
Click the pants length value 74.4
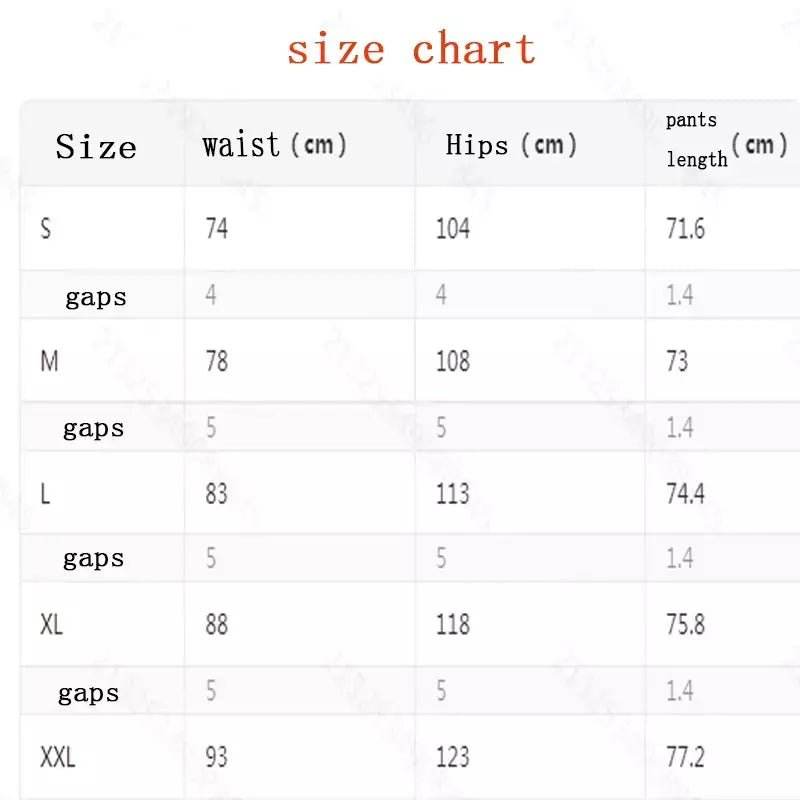pyautogui.click(x=686, y=493)
